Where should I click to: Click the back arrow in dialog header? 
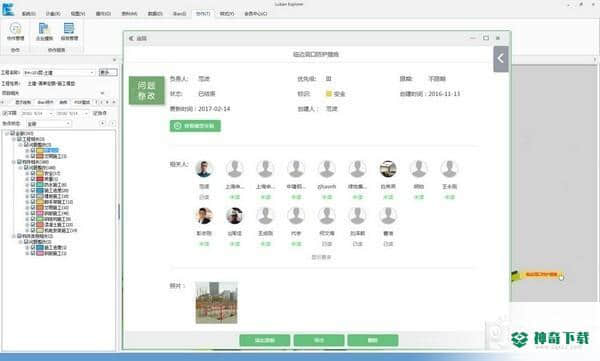tap(131, 38)
